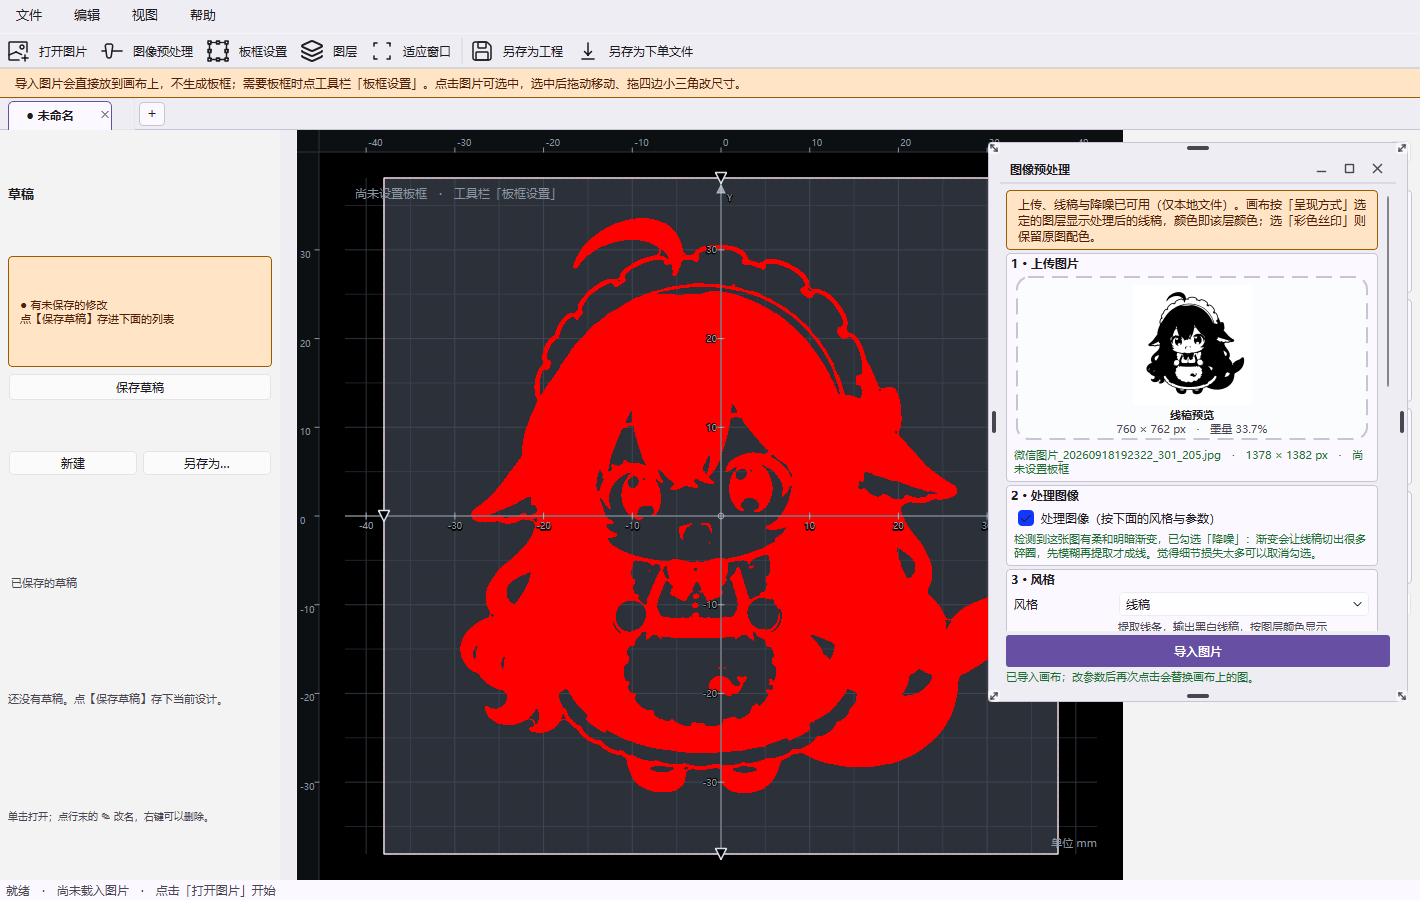Minimize the 图像预处理 dialog

(x=1321, y=169)
